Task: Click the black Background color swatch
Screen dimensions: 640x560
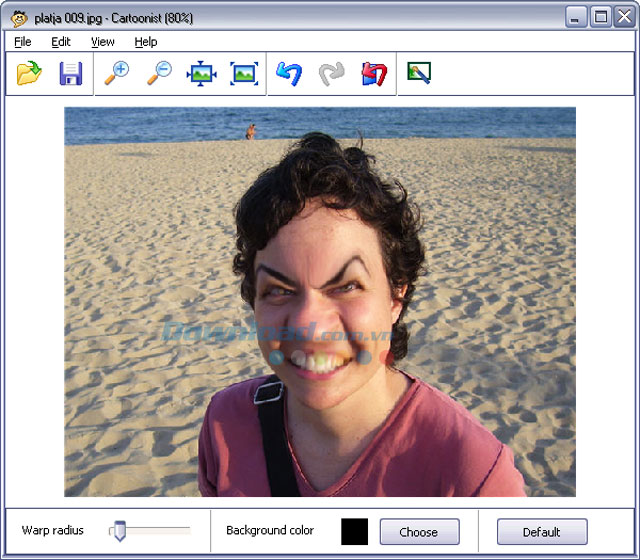Action: point(354,531)
